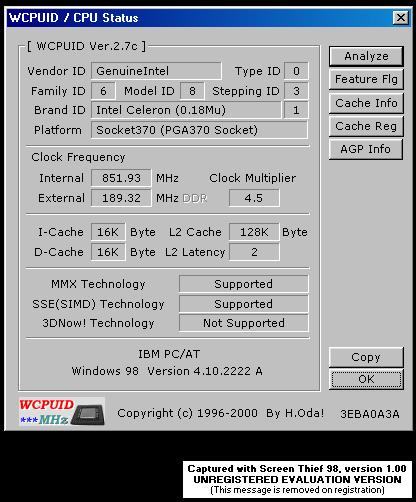Click the D-Cache 16K value

click(x=108, y=252)
